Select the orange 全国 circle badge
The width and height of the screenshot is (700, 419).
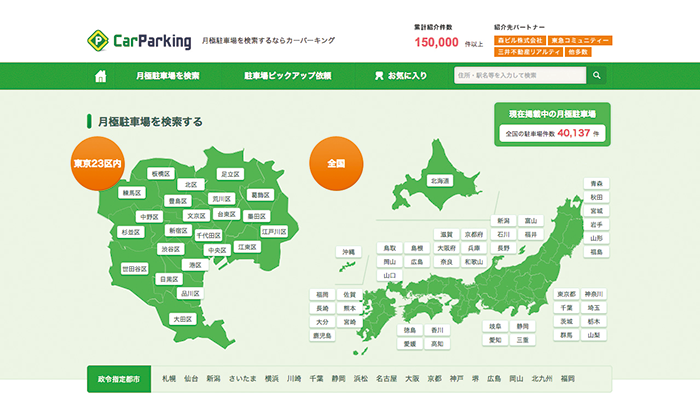click(x=334, y=161)
